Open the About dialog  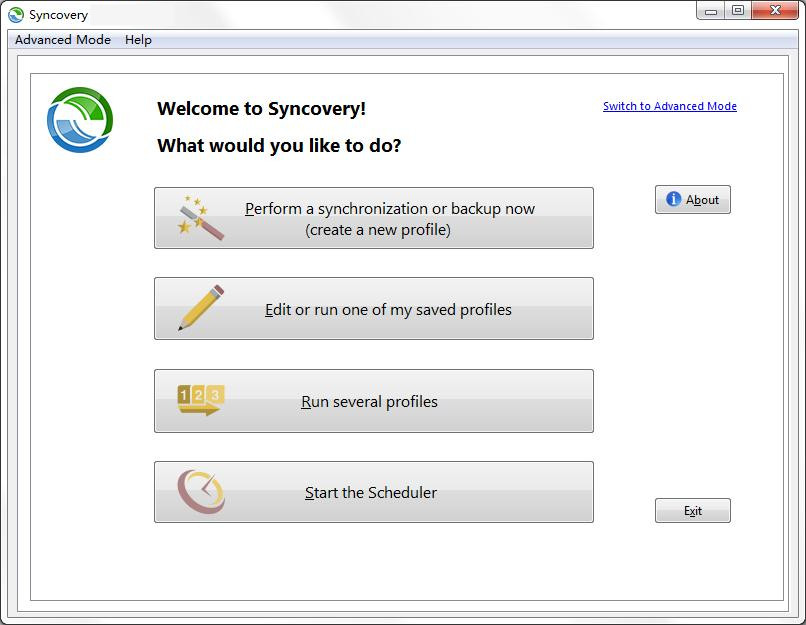click(x=692, y=199)
